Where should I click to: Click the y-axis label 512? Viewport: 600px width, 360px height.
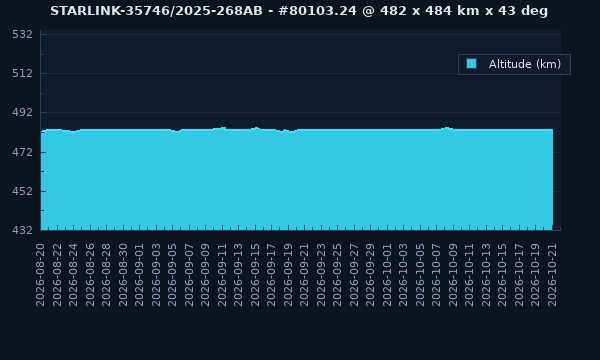[x=22, y=73]
